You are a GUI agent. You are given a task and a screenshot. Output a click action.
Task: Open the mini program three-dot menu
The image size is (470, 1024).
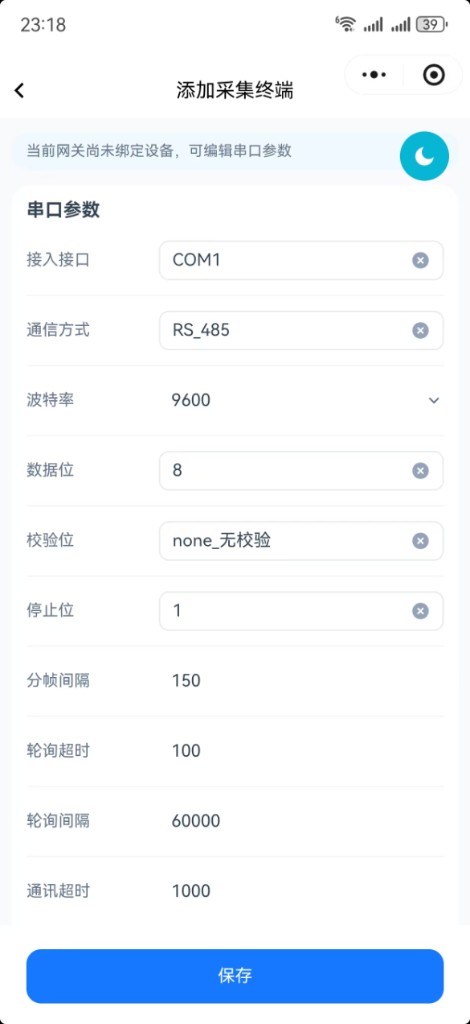[x=374, y=75]
